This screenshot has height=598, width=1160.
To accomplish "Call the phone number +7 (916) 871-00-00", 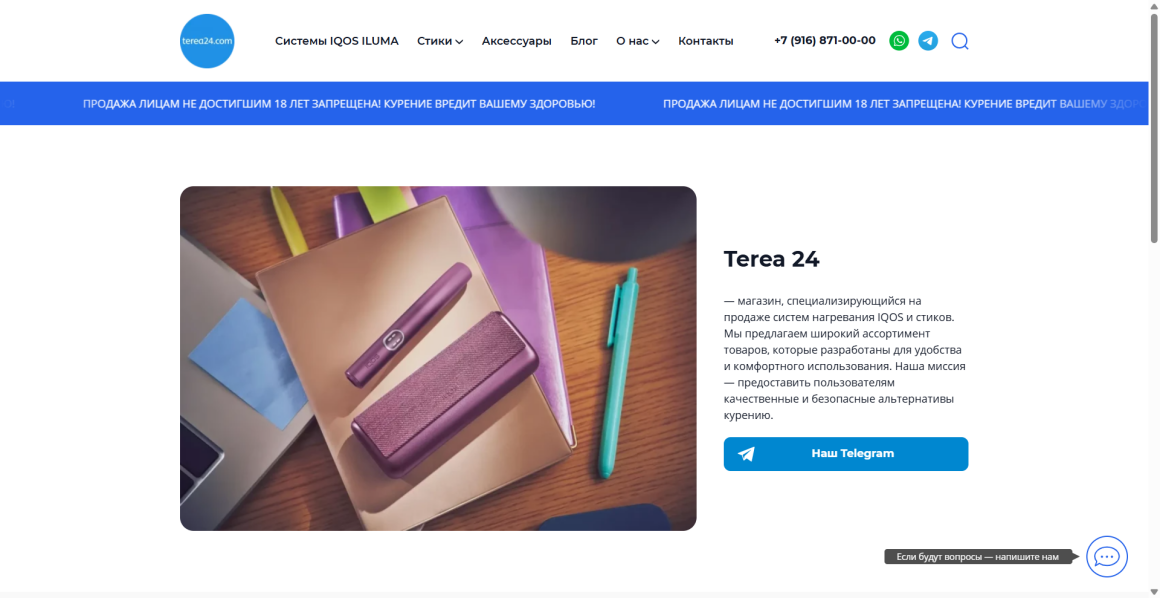I will (825, 41).
